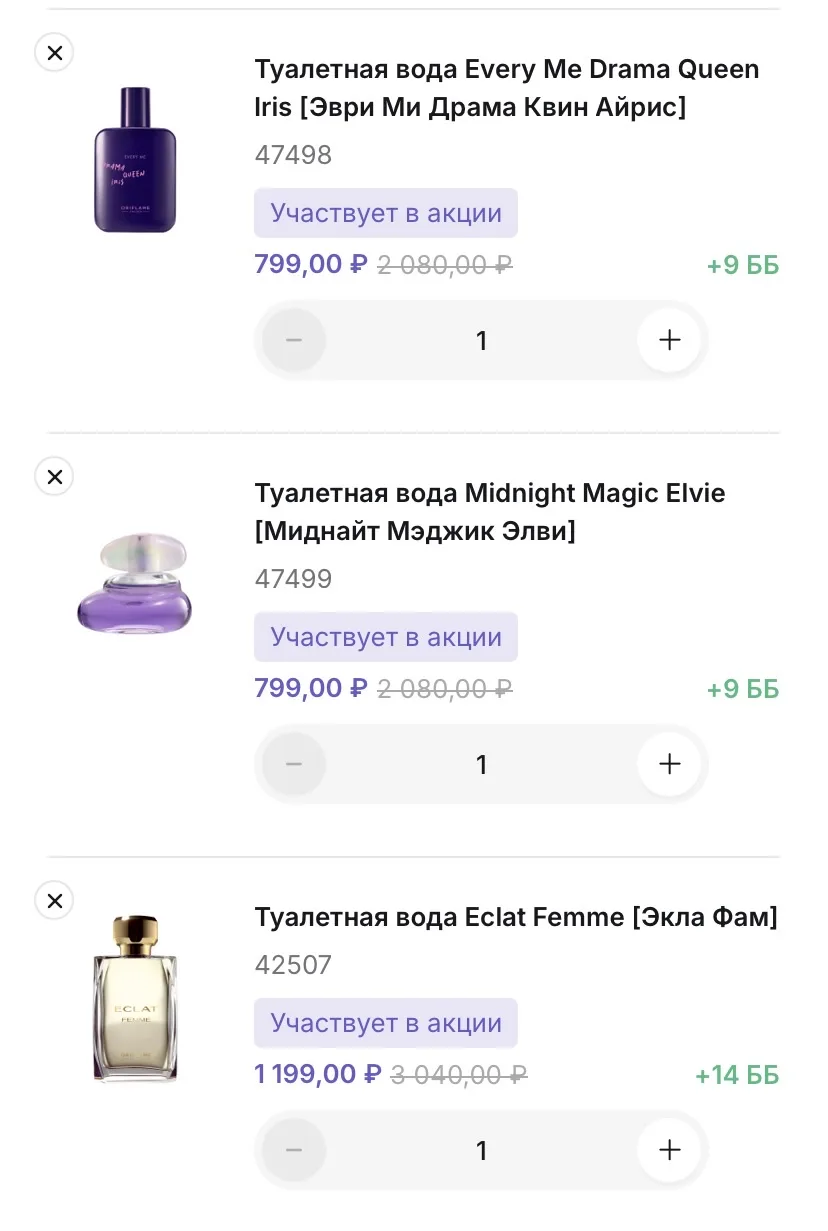Open the Eclat Femme product title
Viewport: 828px width, 1231px height.
pos(515,917)
